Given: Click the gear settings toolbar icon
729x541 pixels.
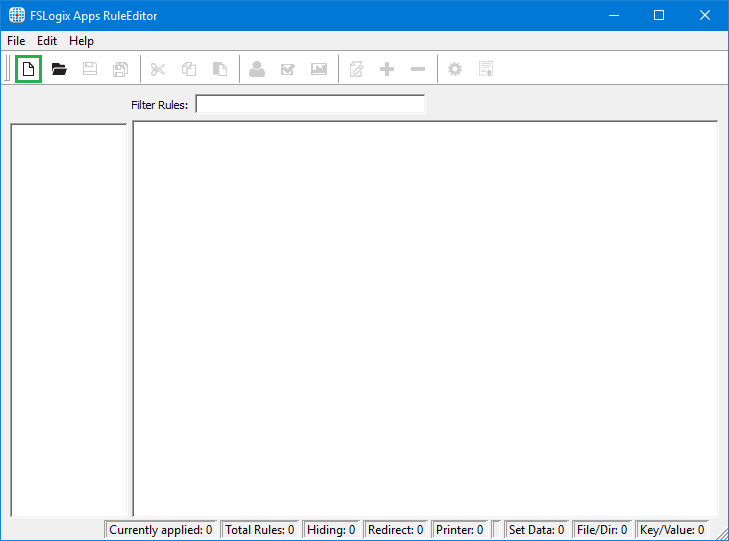Looking at the screenshot, I should tap(455, 69).
